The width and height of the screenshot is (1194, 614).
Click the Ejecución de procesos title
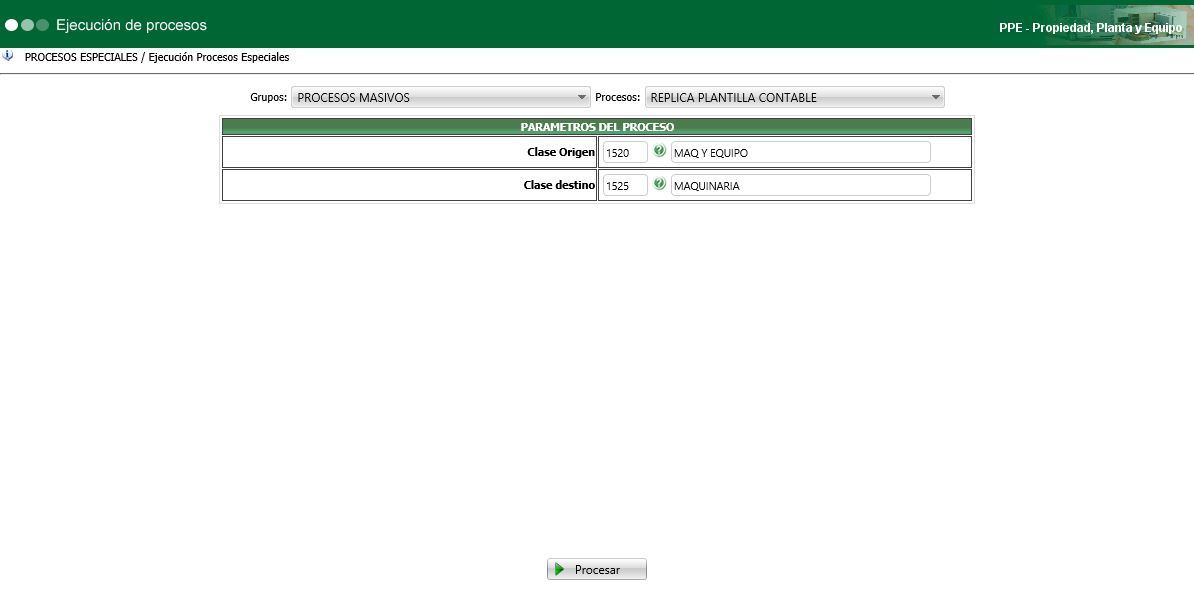pyautogui.click(x=131, y=25)
